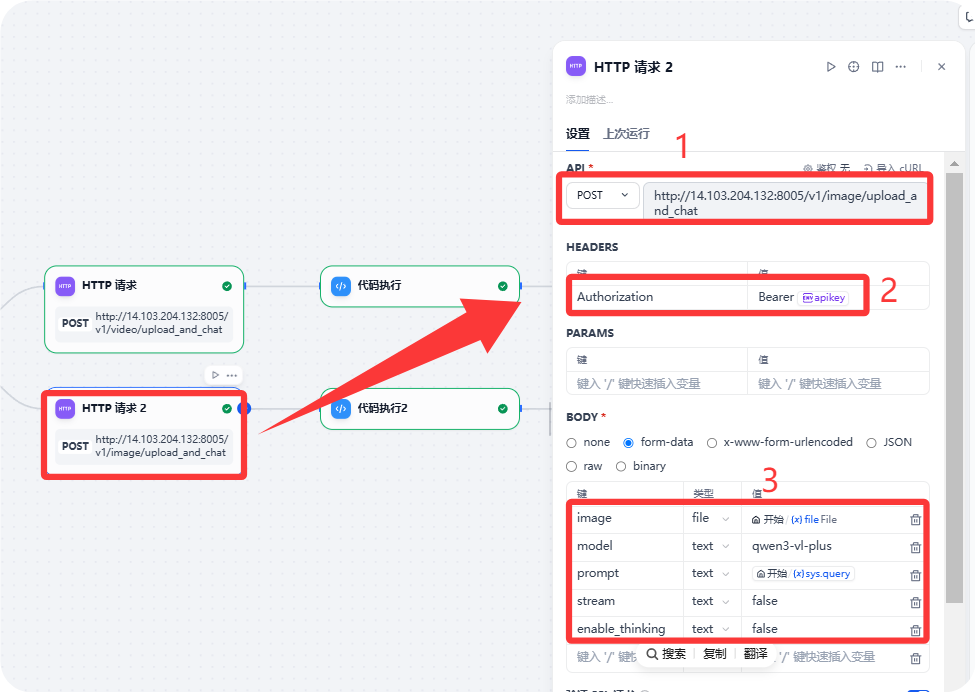975x692 pixels.
Task: Click the 添加描述 description field
Action: 589,99
